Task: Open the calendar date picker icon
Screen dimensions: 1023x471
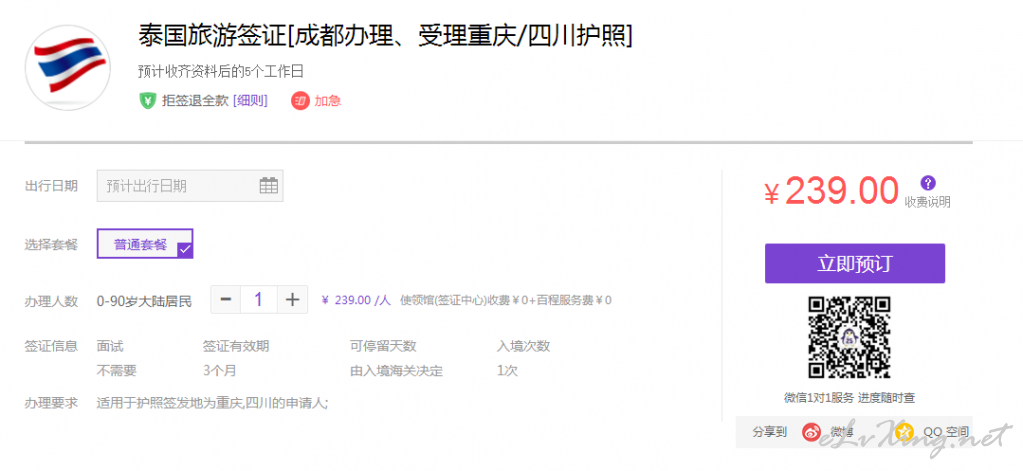Action: (x=268, y=185)
